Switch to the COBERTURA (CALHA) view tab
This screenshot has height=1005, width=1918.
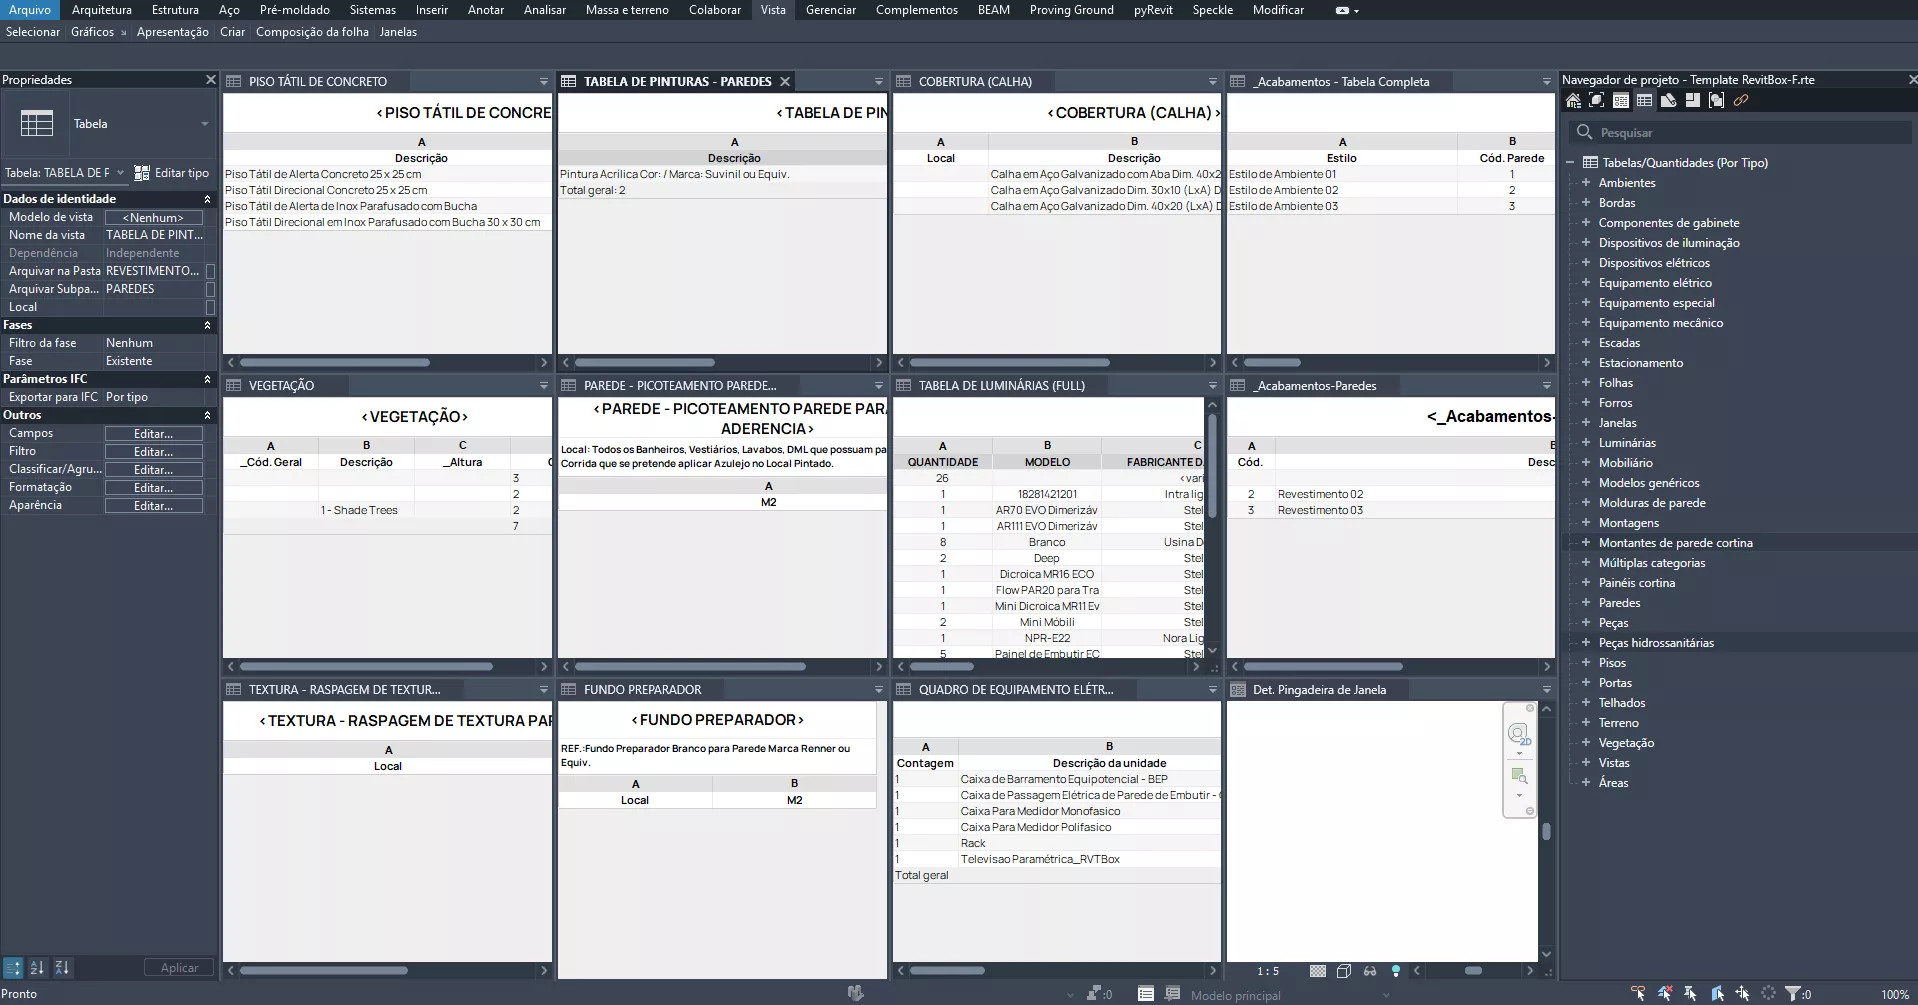click(x=974, y=82)
